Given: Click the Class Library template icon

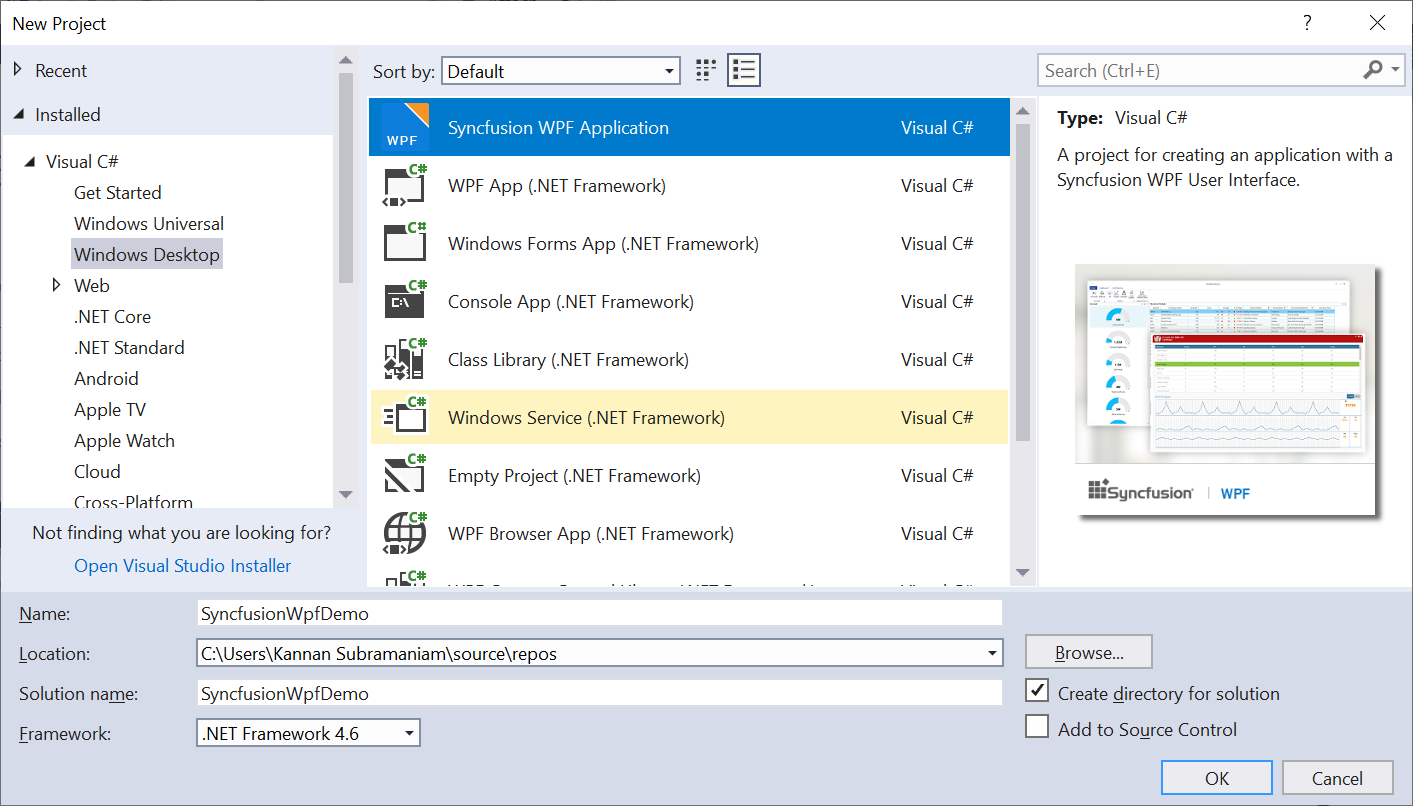Looking at the screenshot, I should 405,359.
